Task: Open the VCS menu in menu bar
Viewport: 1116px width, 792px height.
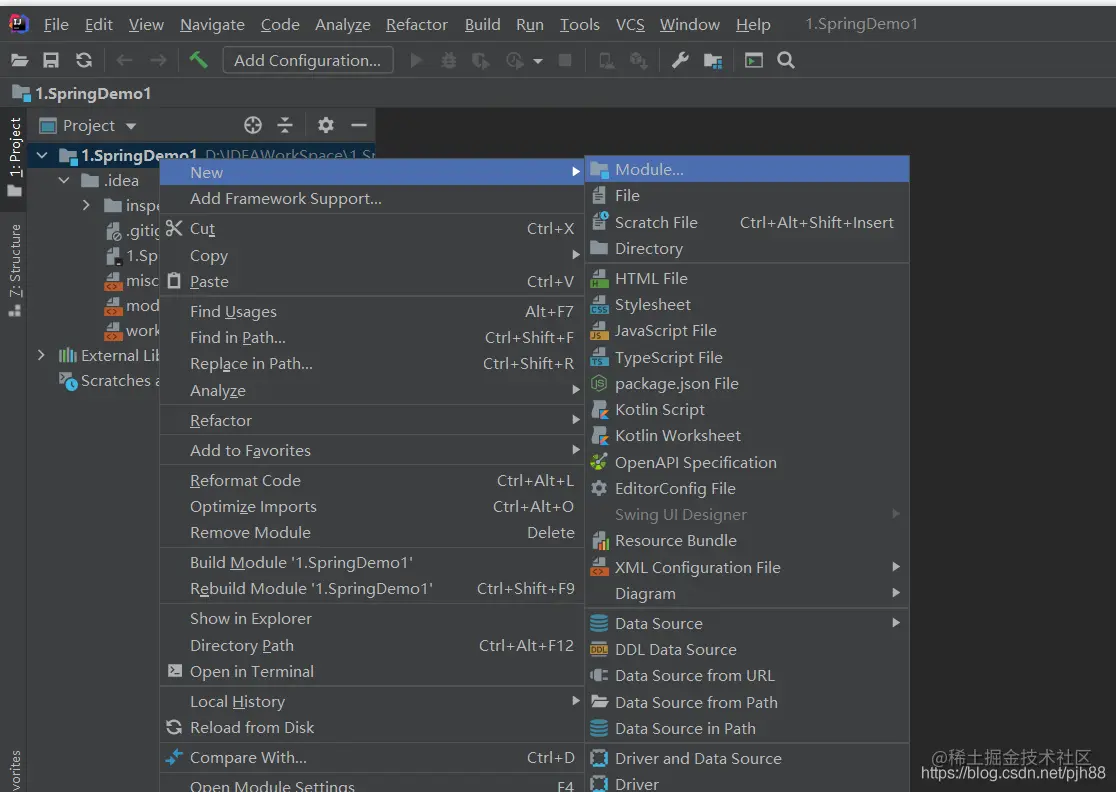Action: [x=630, y=25]
